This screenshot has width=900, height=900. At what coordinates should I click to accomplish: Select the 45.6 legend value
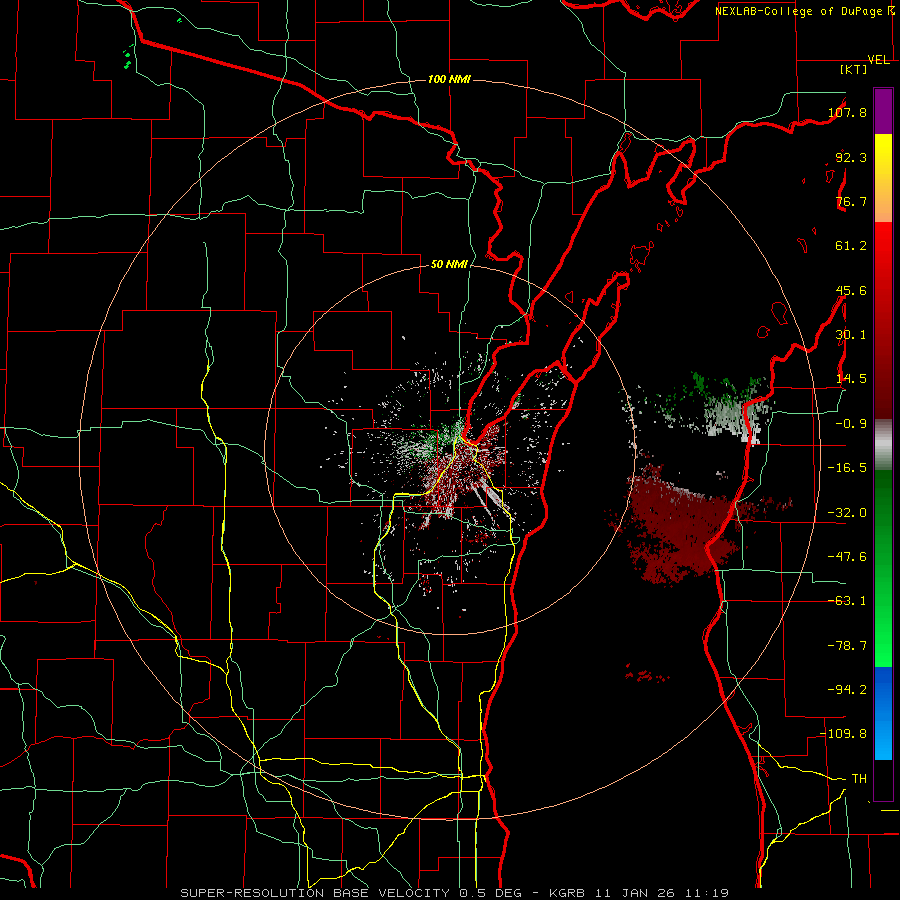tap(851, 290)
